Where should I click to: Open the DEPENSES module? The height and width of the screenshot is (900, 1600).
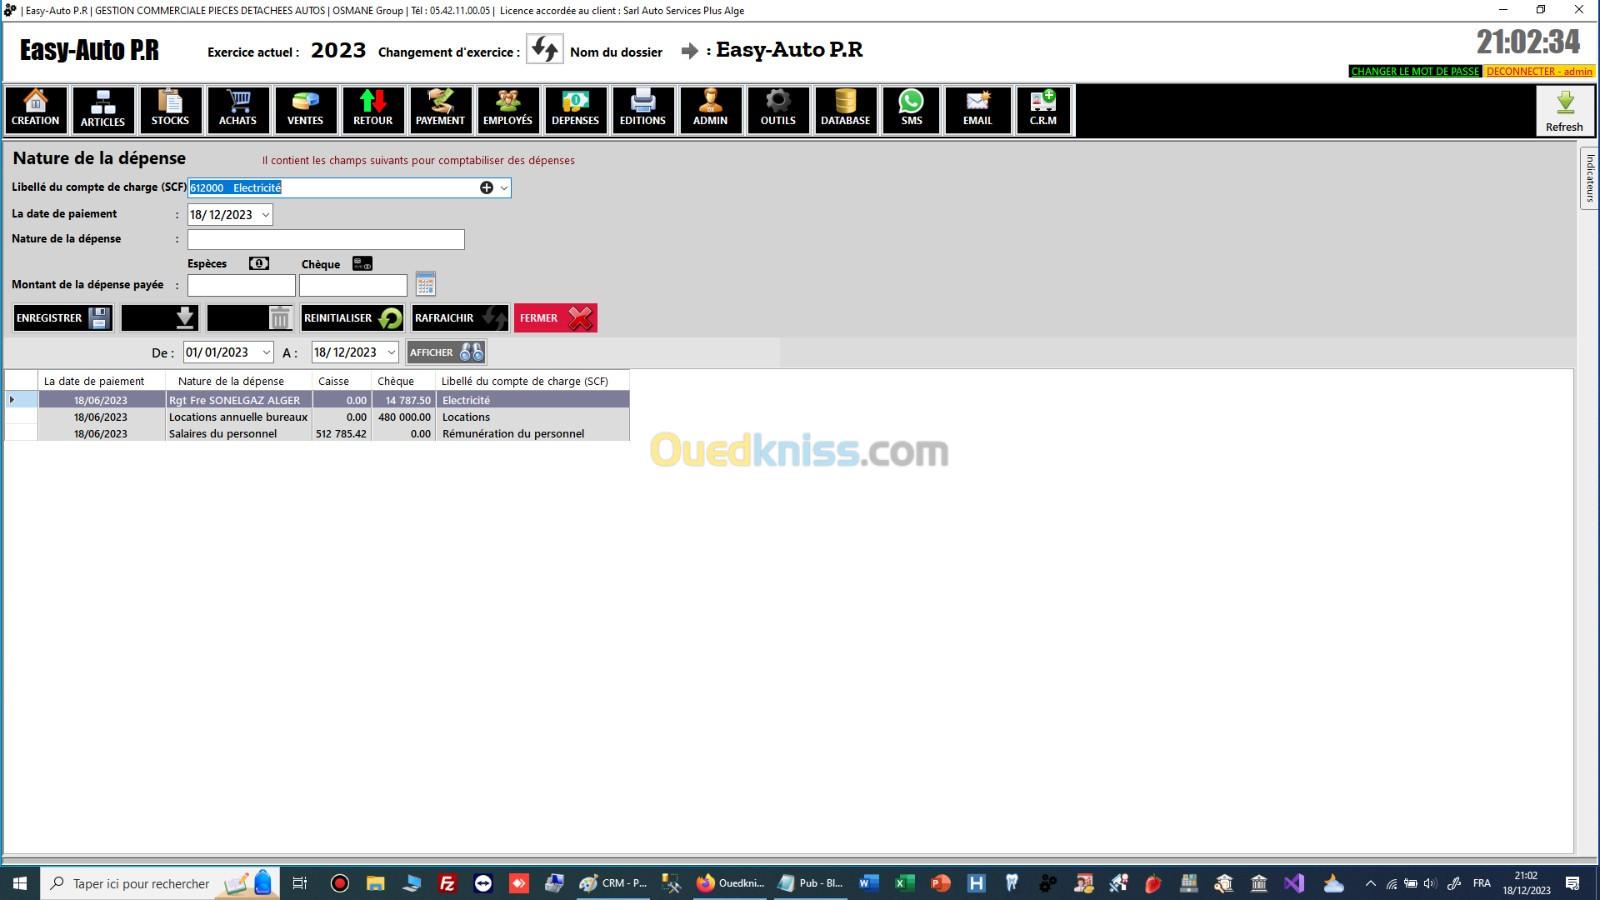pos(575,109)
